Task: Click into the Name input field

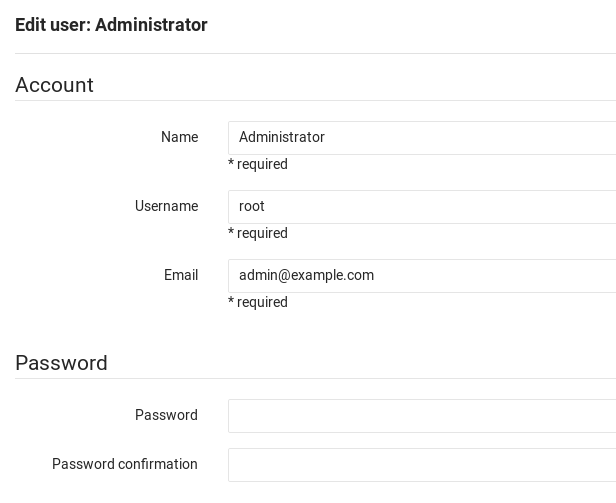Action: point(420,138)
